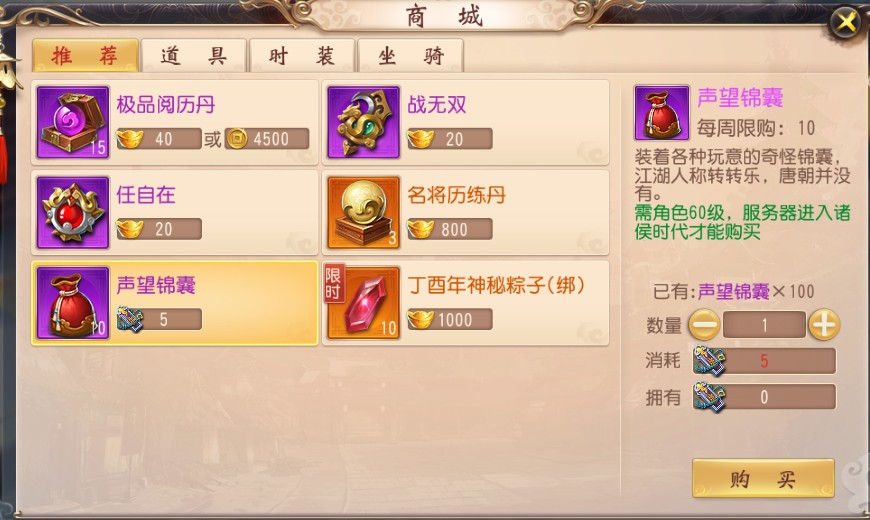Select the 极品阅历丹 treasure chest icon
The image size is (870, 520).
pyautogui.click(x=73, y=122)
